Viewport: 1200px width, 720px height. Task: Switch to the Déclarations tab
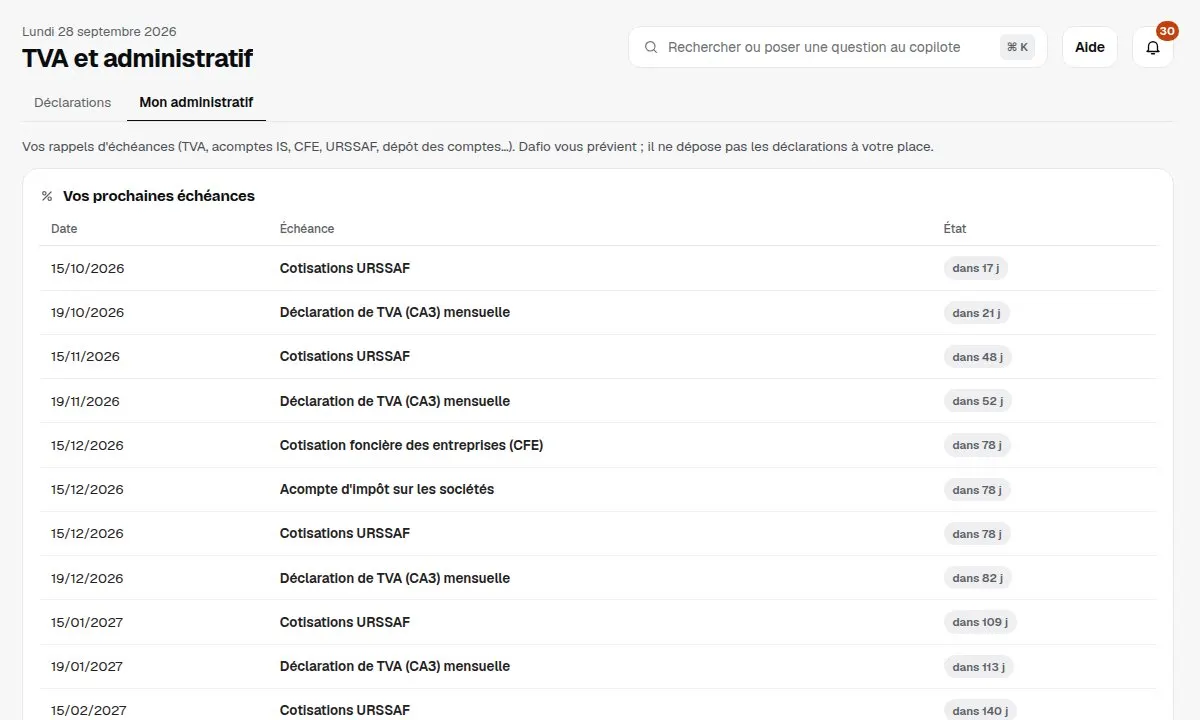73,102
